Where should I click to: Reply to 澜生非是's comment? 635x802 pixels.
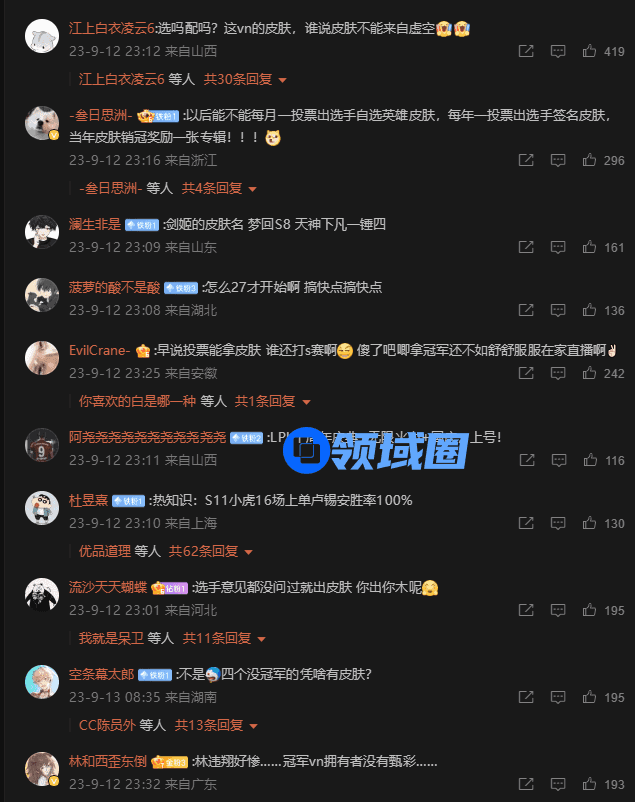coord(558,248)
